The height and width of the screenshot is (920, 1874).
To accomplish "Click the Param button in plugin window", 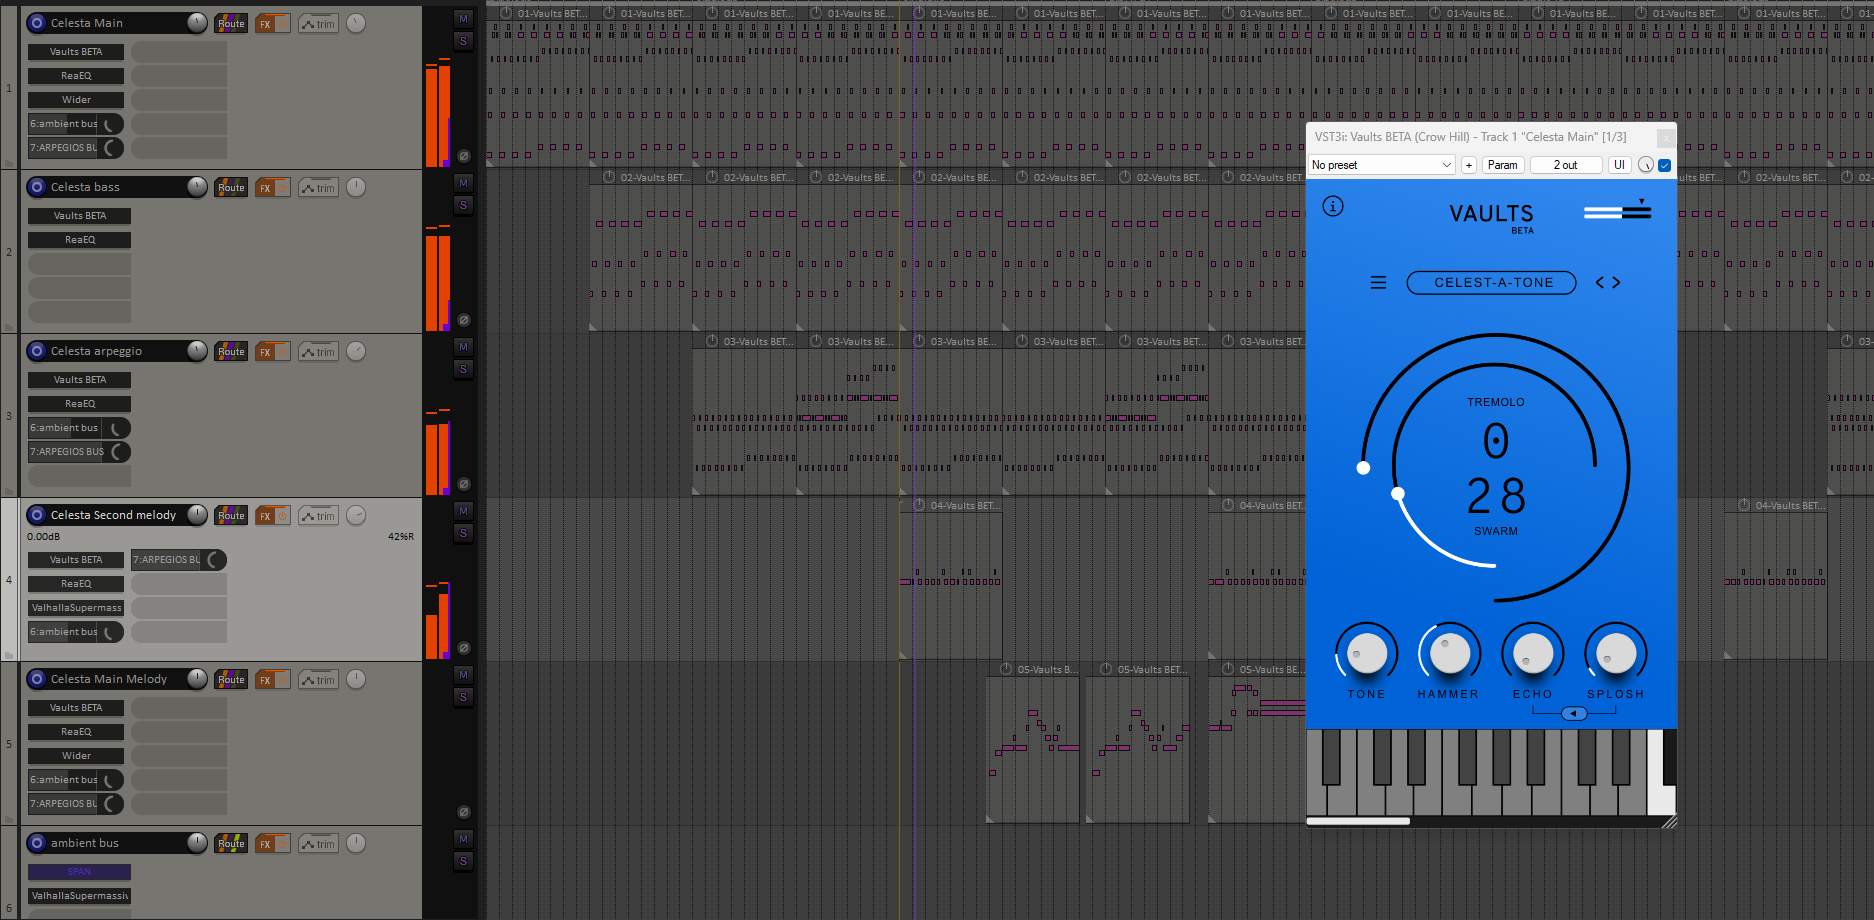I will [1502, 165].
